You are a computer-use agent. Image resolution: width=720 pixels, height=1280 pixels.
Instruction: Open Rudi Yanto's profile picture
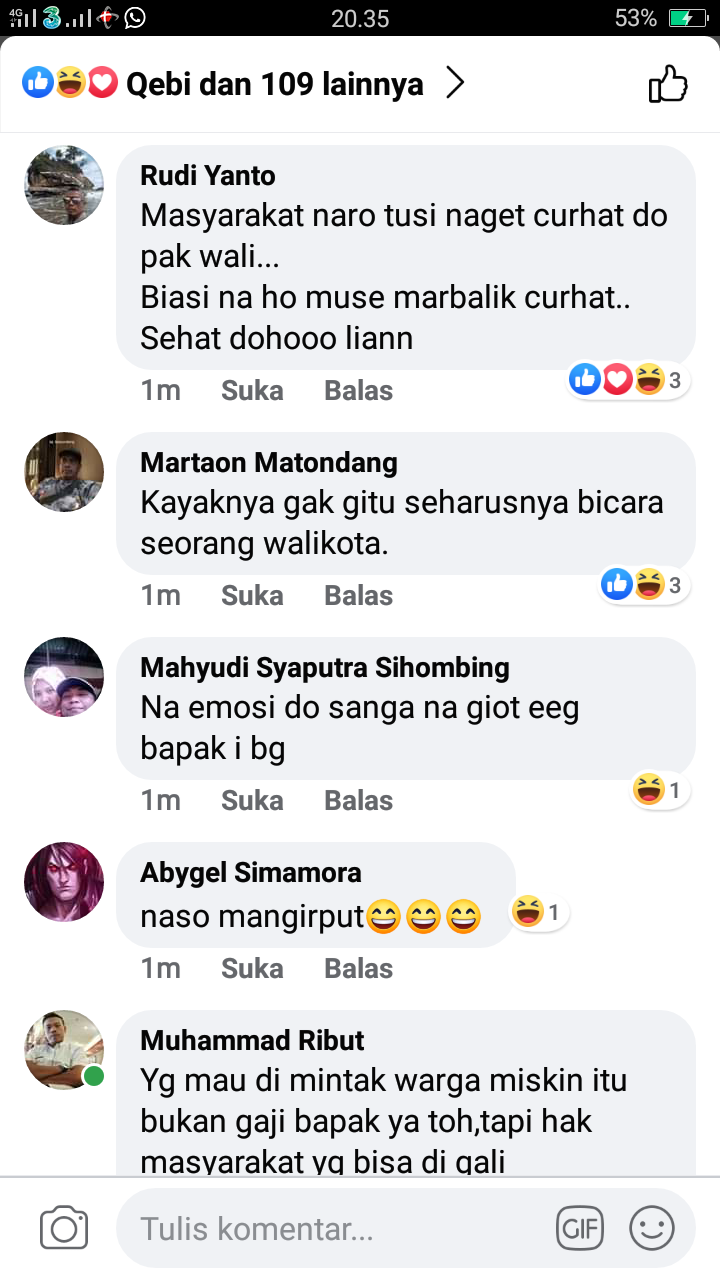point(64,185)
